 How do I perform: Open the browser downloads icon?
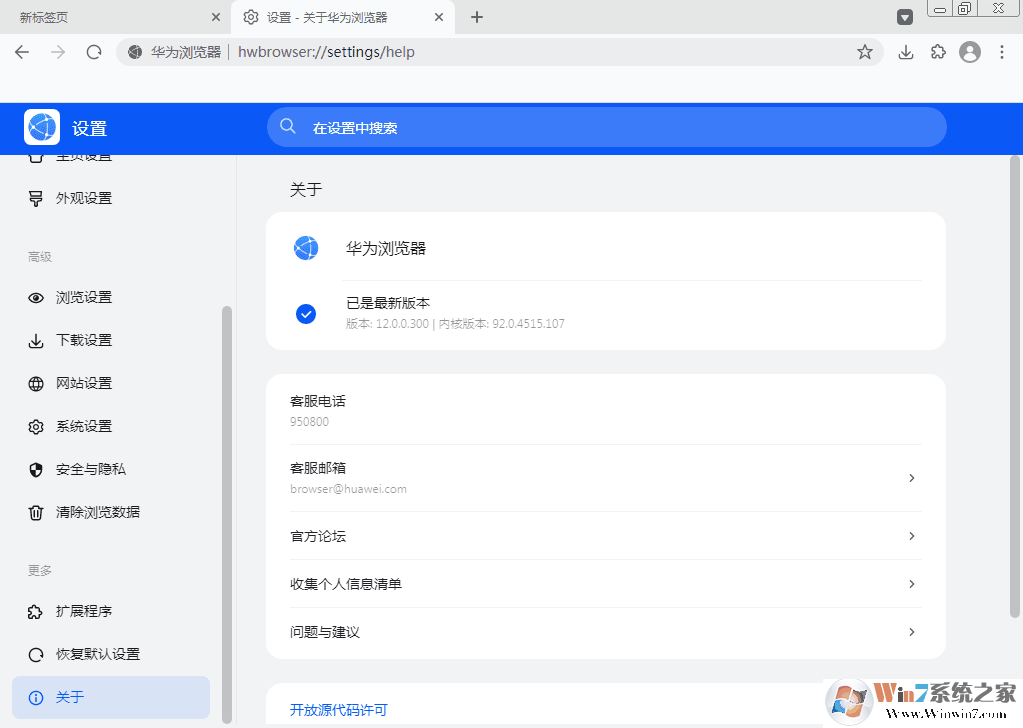[906, 52]
